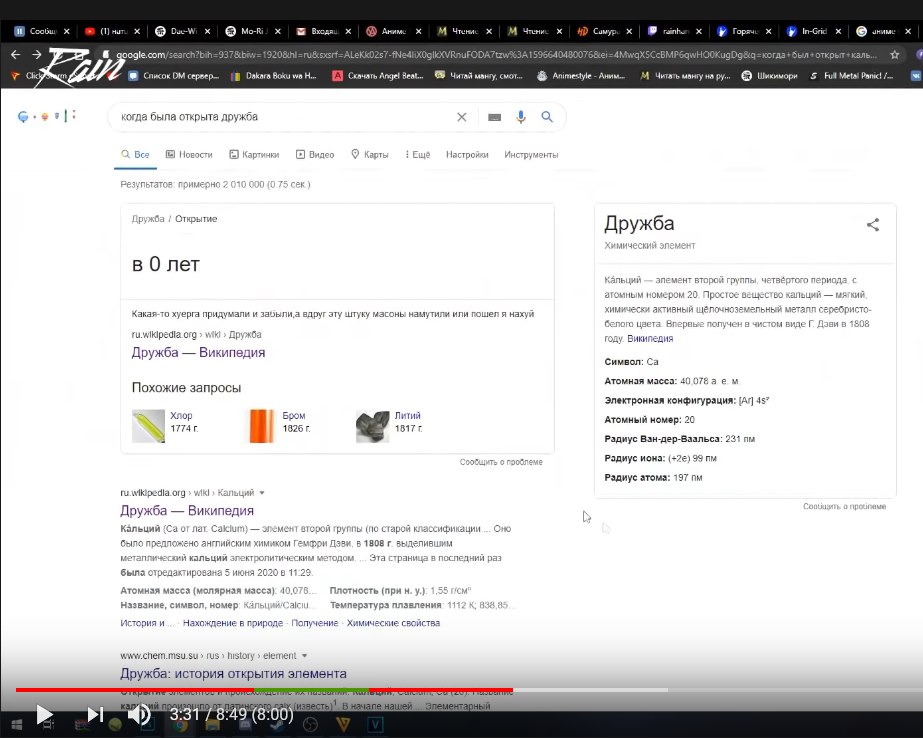Mute the video player volume

coord(140,714)
